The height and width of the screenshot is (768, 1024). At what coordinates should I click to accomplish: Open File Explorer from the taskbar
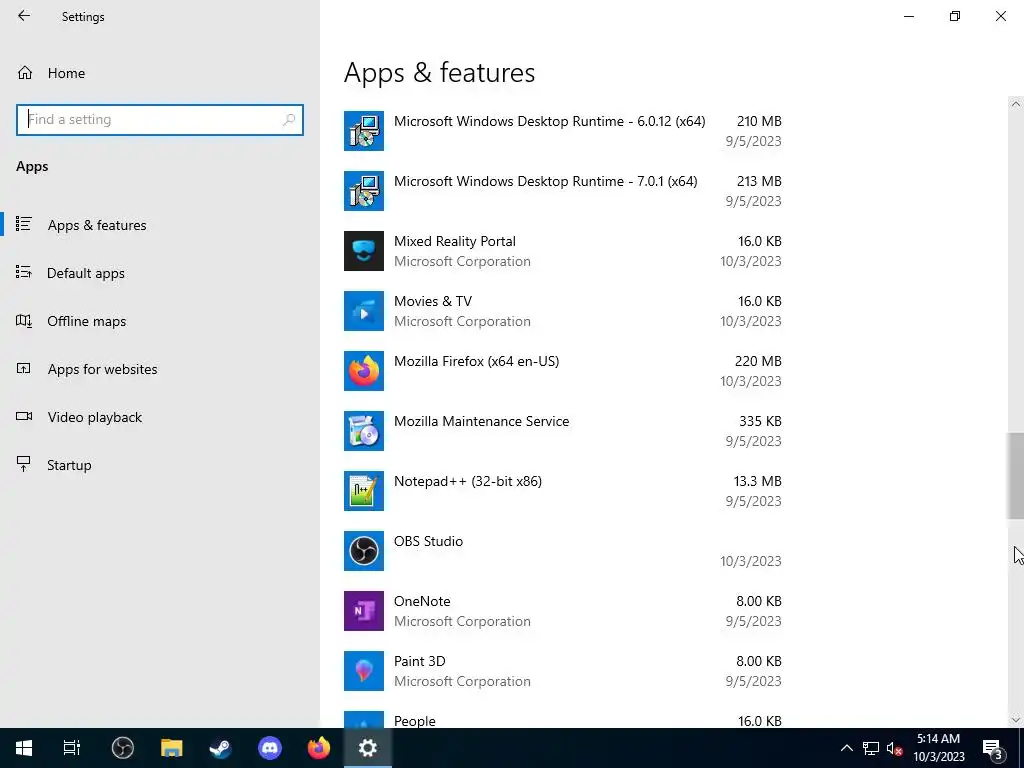click(172, 748)
